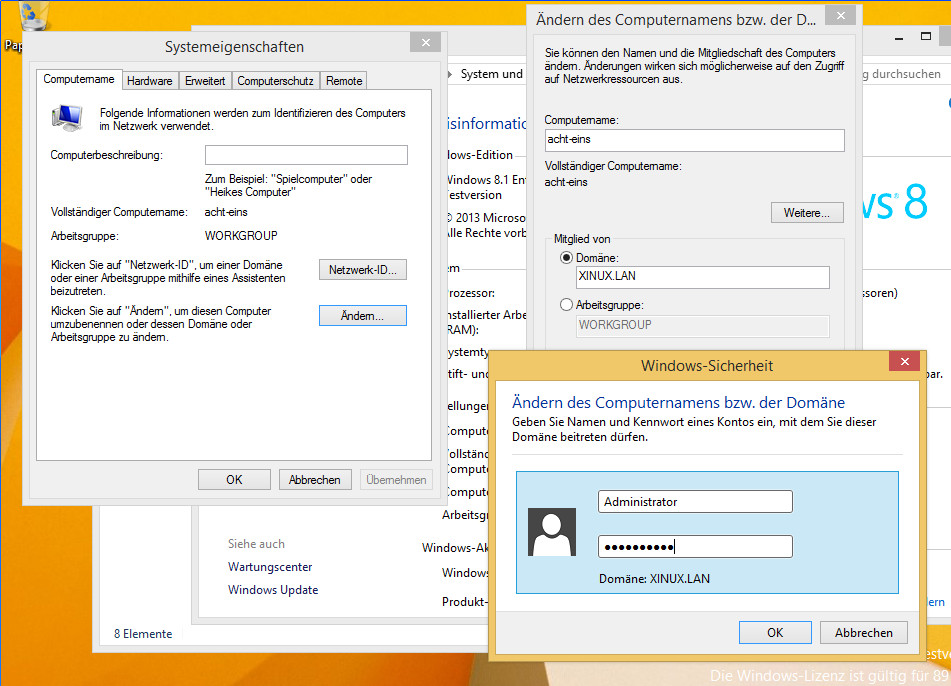
Task: Select the Arbeitsgruppe radio button
Action: 566,304
